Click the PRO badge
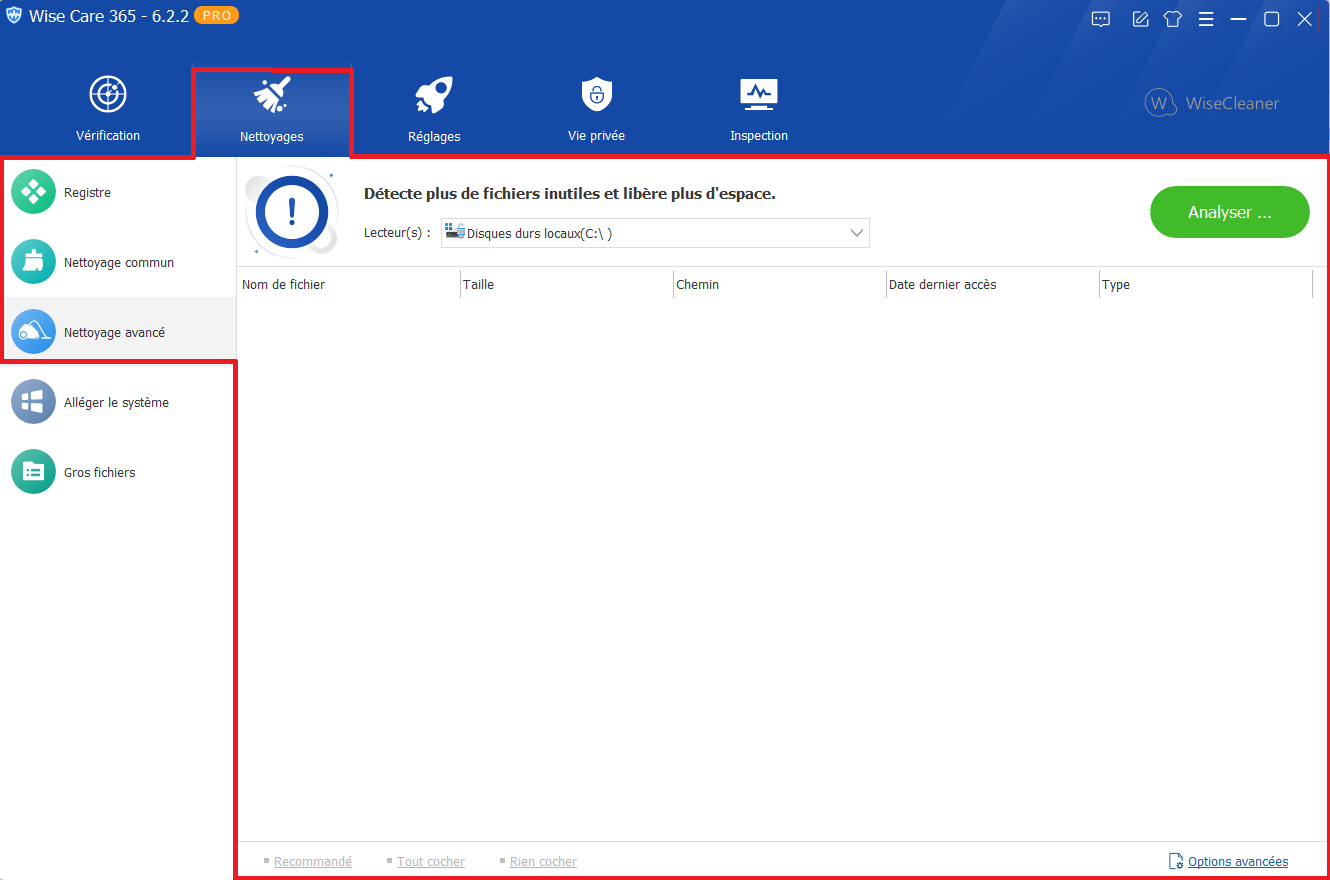 click(x=216, y=16)
